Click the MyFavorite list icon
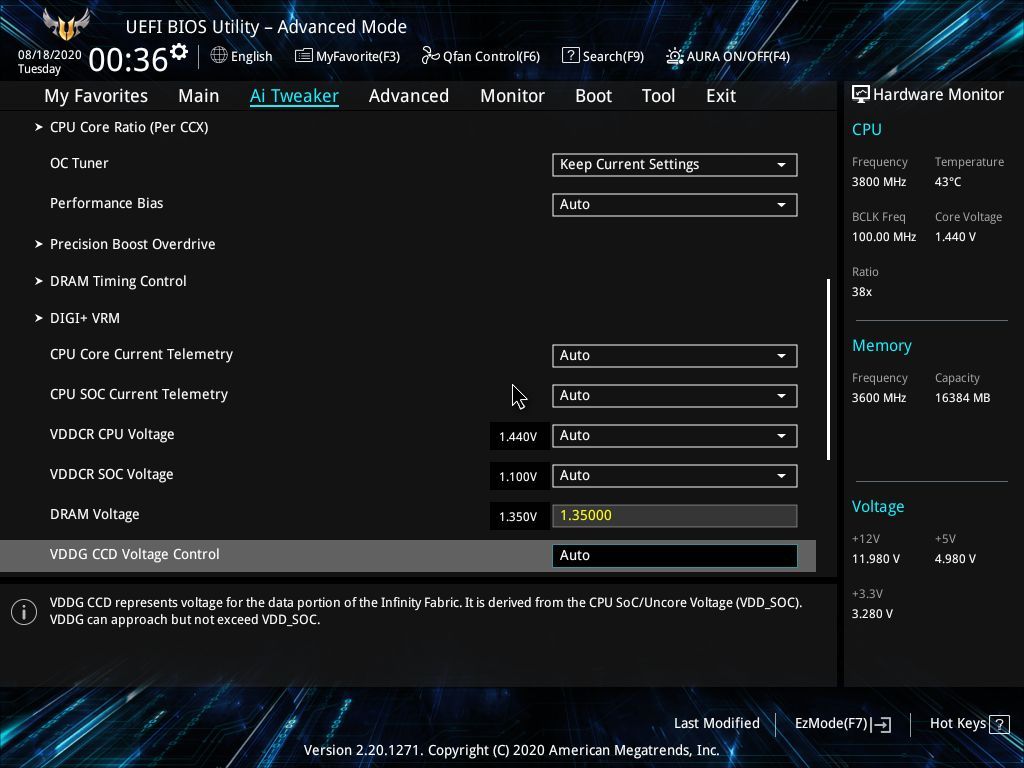This screenshot has height=768, width=1024. pyautogui.click(x=303, y=56)
